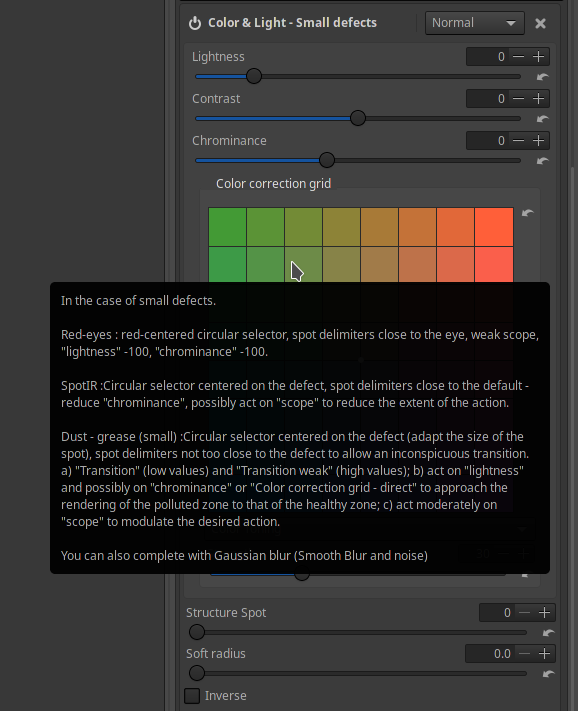Increase Lightness with plus button
Viewport: 578px width, 711px height.
pos(539,57)
